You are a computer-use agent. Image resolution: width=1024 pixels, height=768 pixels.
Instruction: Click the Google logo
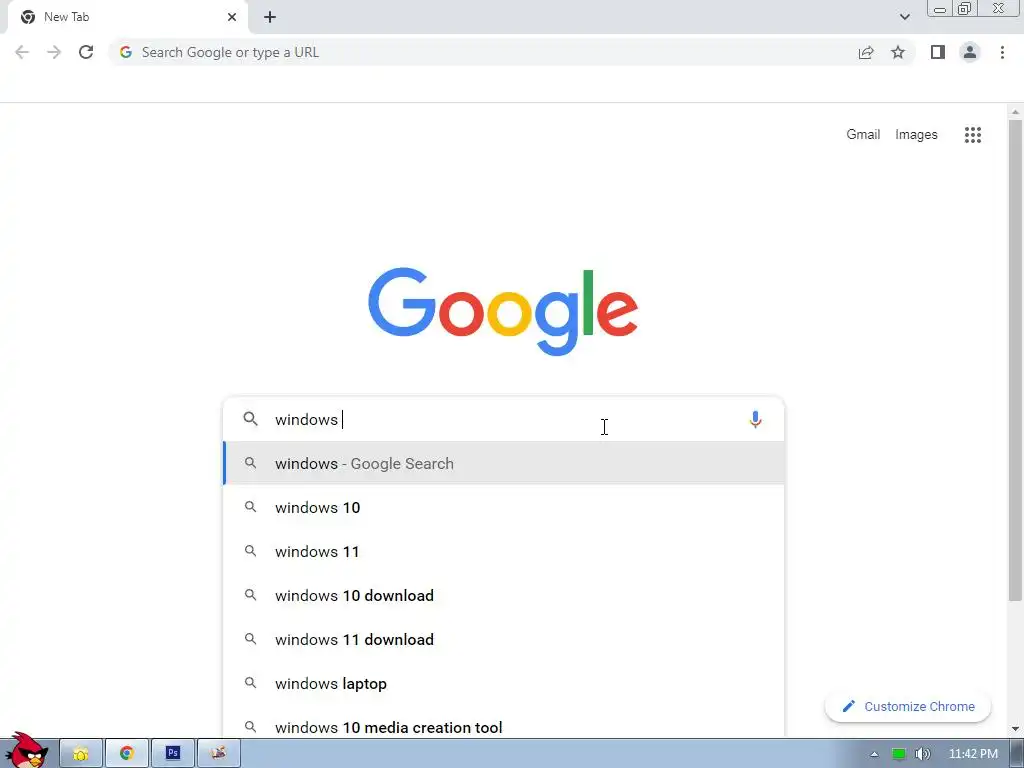click(x=503, y=311)
